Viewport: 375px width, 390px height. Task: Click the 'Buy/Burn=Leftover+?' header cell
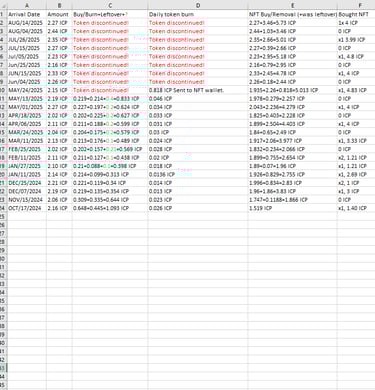point(110,14)
